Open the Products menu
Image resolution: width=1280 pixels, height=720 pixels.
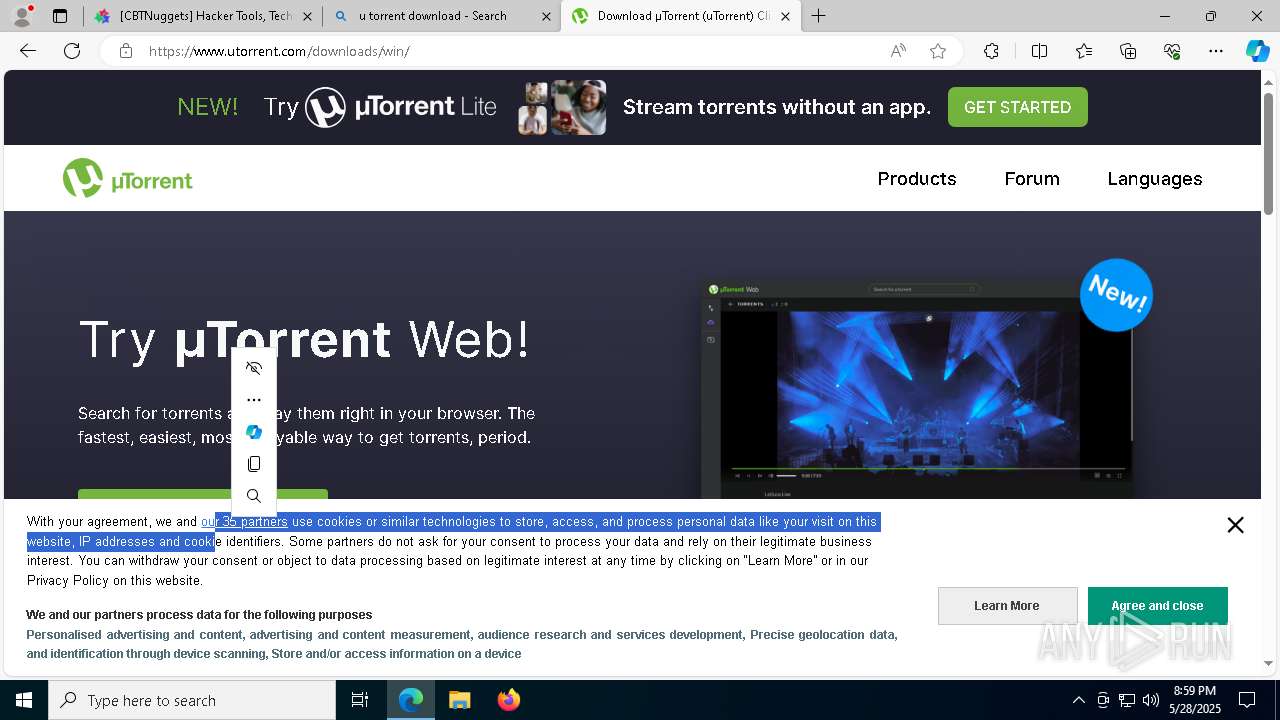tap(917, 179)
